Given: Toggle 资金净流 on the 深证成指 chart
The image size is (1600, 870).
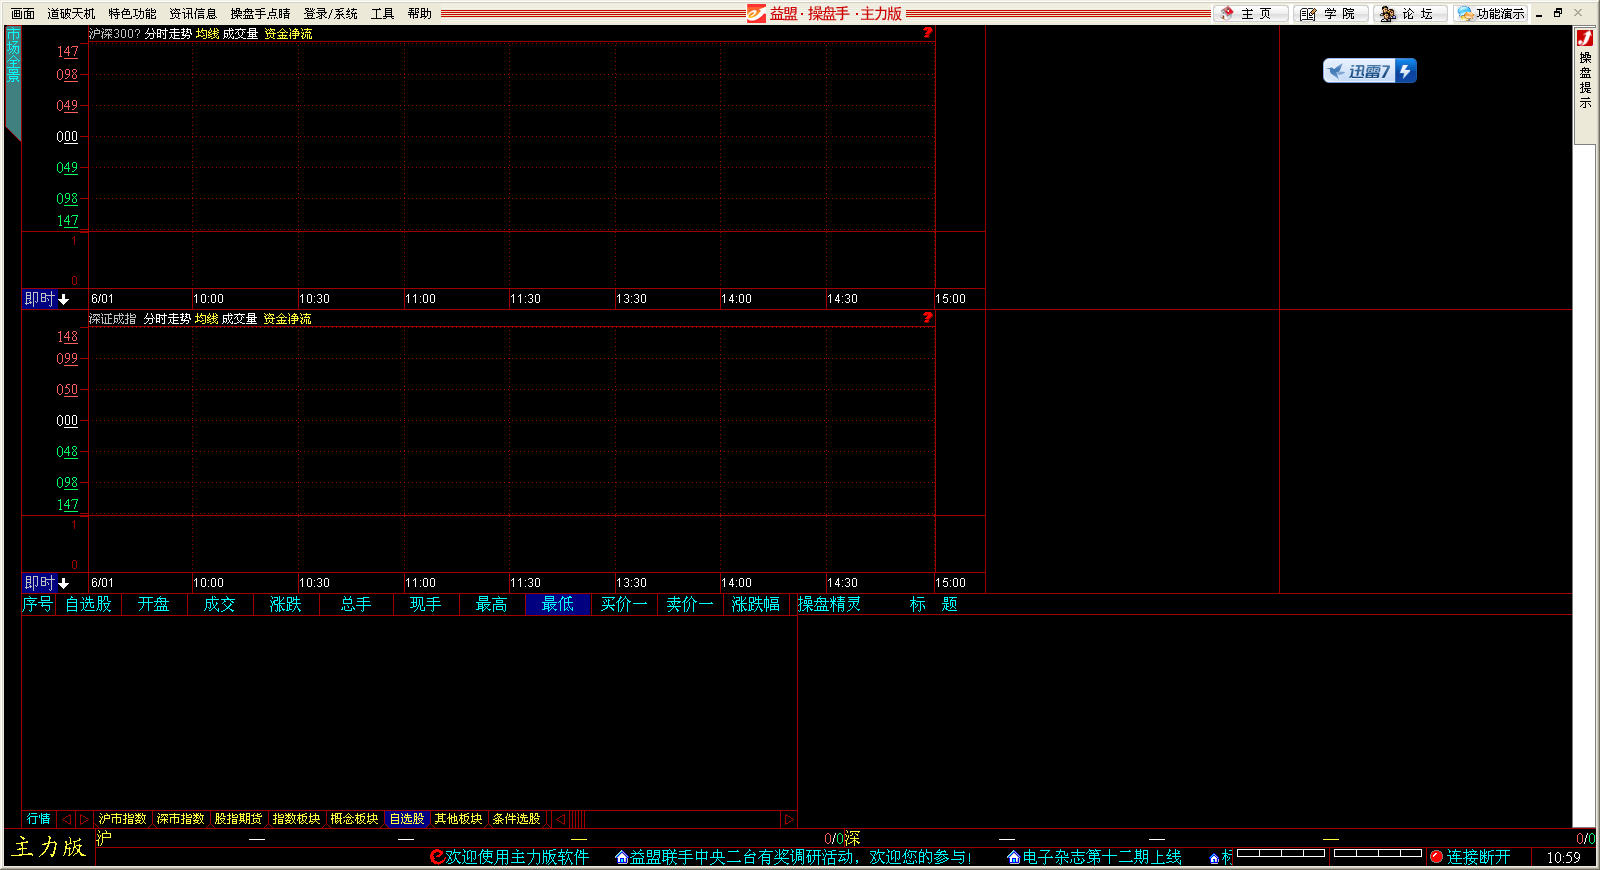Looking at the screenshot, I should coord(287,319).
